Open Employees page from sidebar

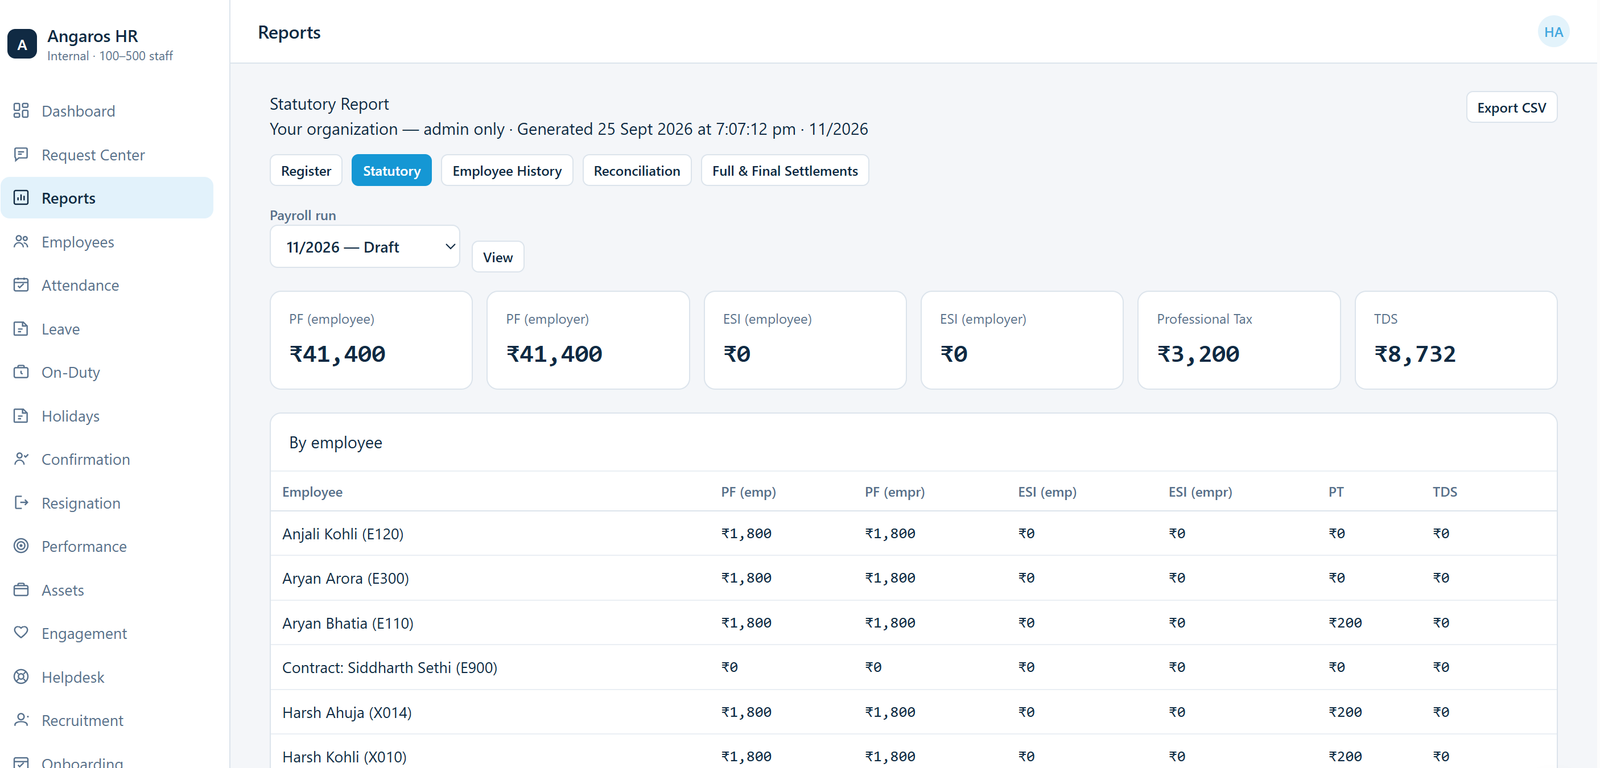pyautogui.click(x=107, y=242)
